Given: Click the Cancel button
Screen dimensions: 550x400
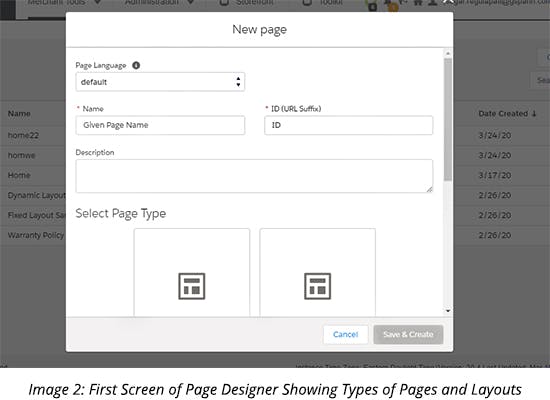Looking at the screenshot, I should 346,334.
